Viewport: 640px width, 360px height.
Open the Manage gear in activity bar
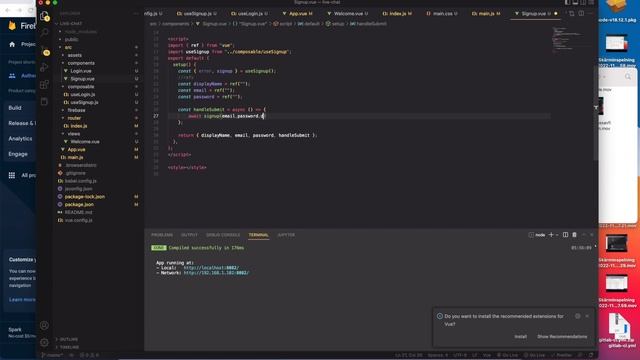point(44,342)
